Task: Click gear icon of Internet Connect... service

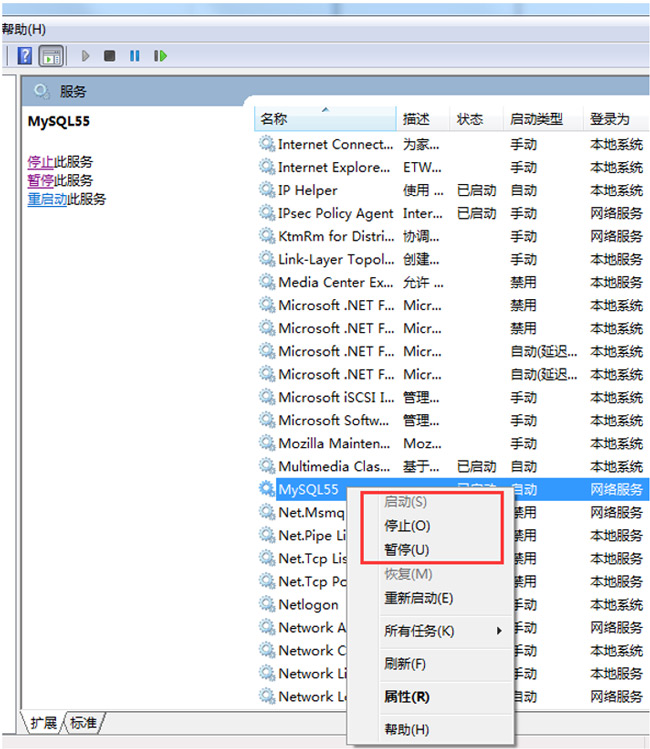Action: tap(266, 144)
